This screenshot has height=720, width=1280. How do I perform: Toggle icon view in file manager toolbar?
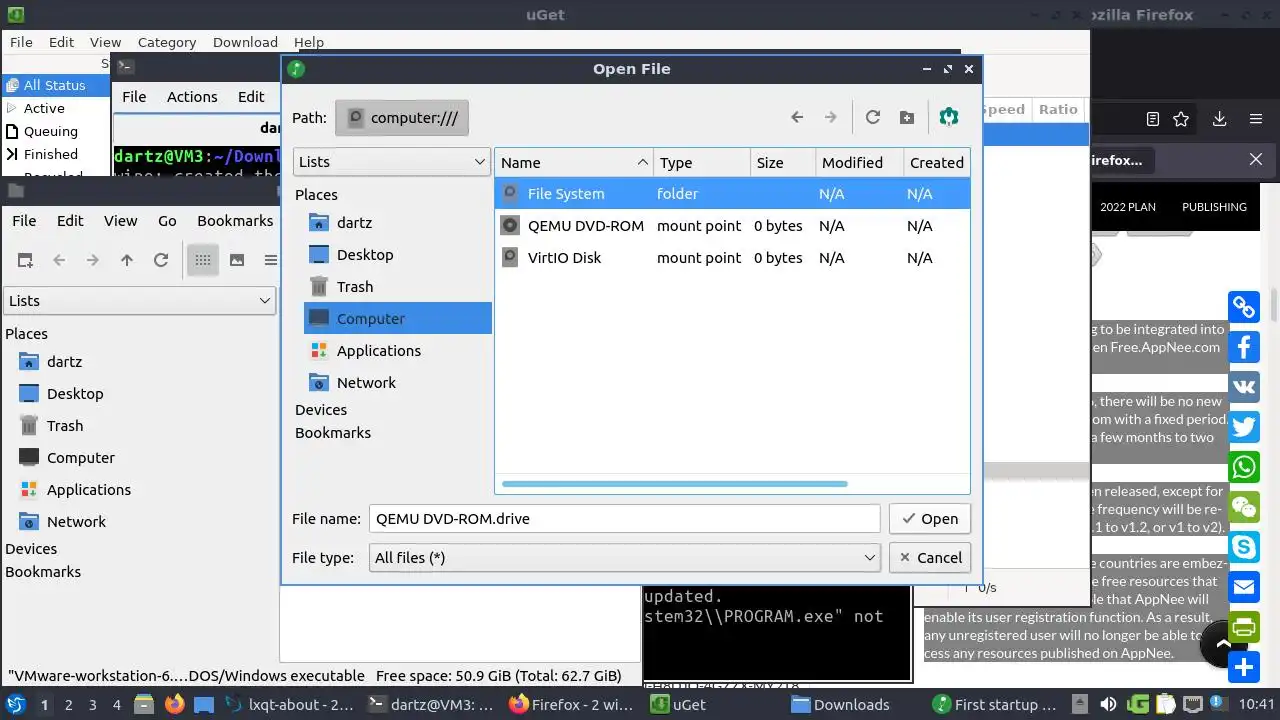click(203, 260)
